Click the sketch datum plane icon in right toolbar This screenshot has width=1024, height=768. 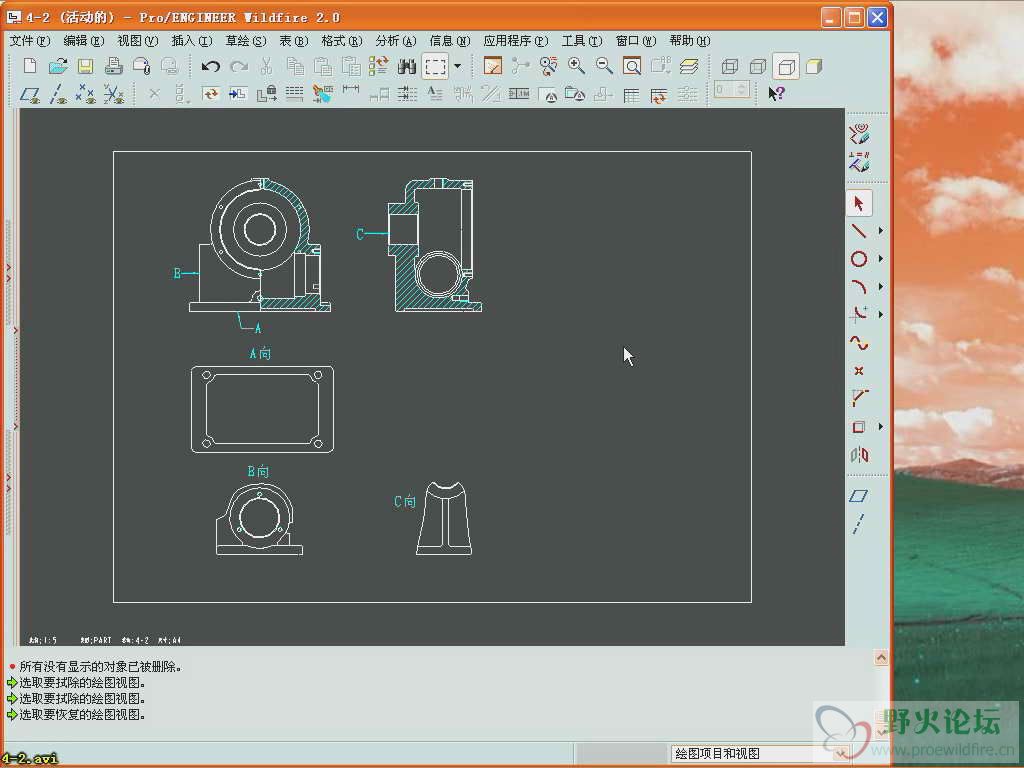pyautogui.click(x=859, y=496)
